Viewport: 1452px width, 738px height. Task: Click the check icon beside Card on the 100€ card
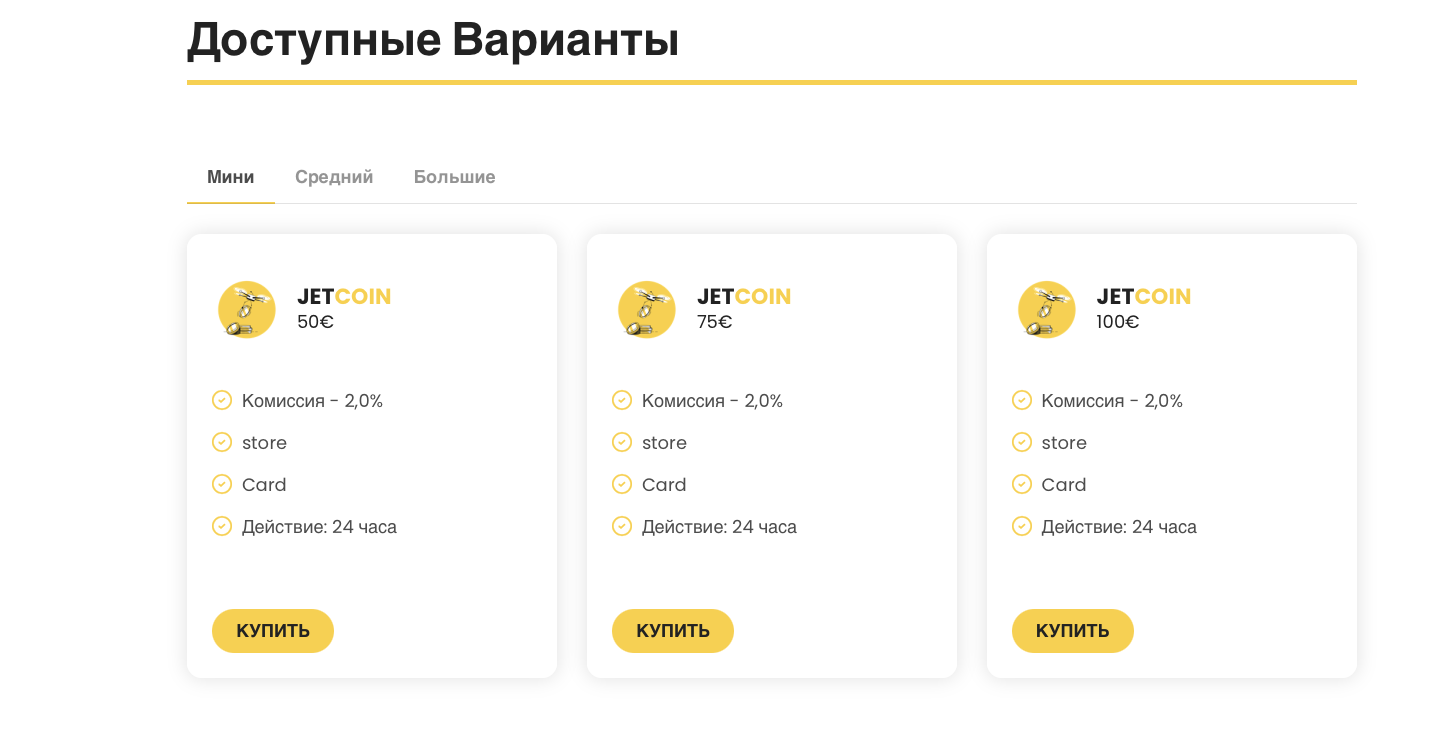point(1022,484)
